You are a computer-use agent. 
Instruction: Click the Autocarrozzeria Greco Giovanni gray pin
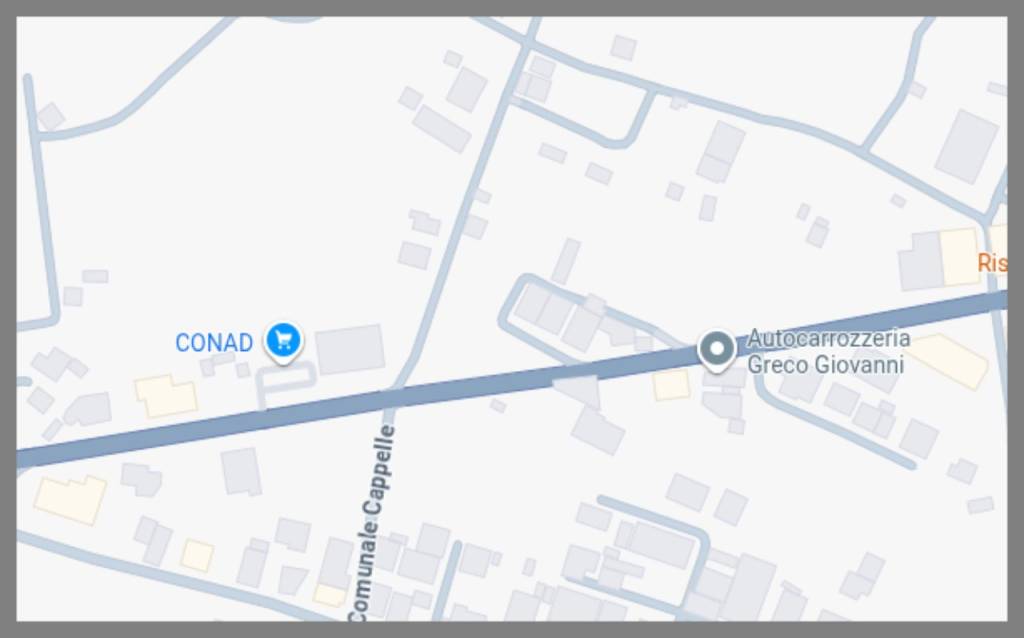tap(716, 350)
